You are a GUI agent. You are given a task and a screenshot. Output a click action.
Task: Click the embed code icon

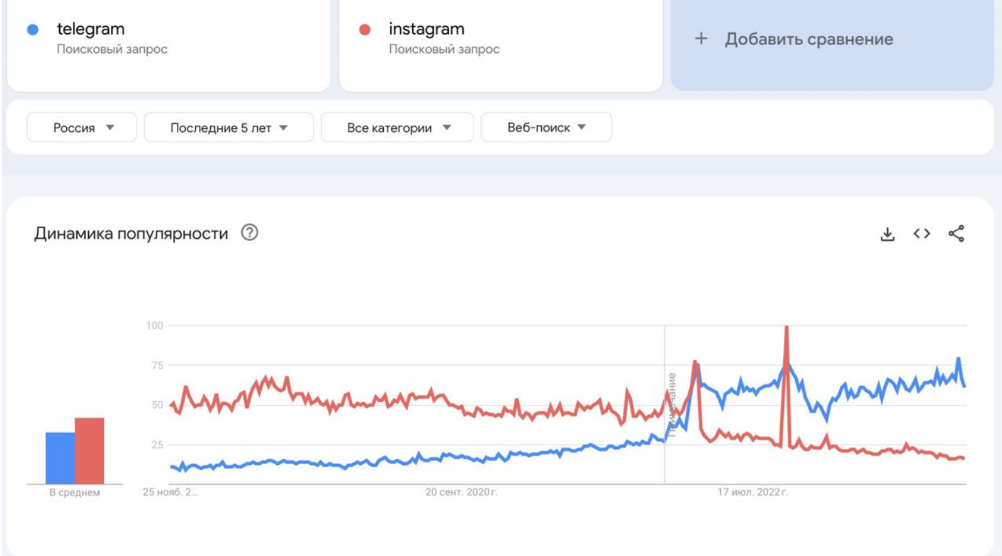click(x=921, y=234)
